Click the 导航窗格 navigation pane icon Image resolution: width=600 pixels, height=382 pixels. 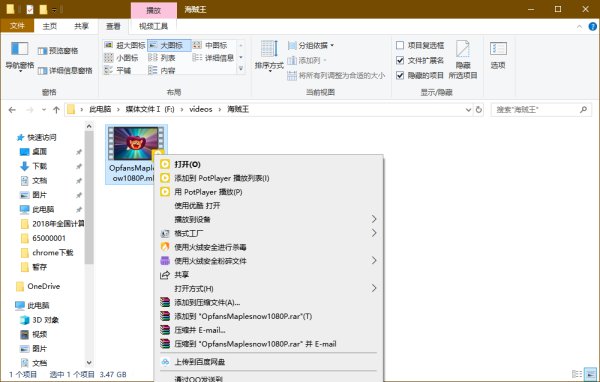[x=20, y=49]
